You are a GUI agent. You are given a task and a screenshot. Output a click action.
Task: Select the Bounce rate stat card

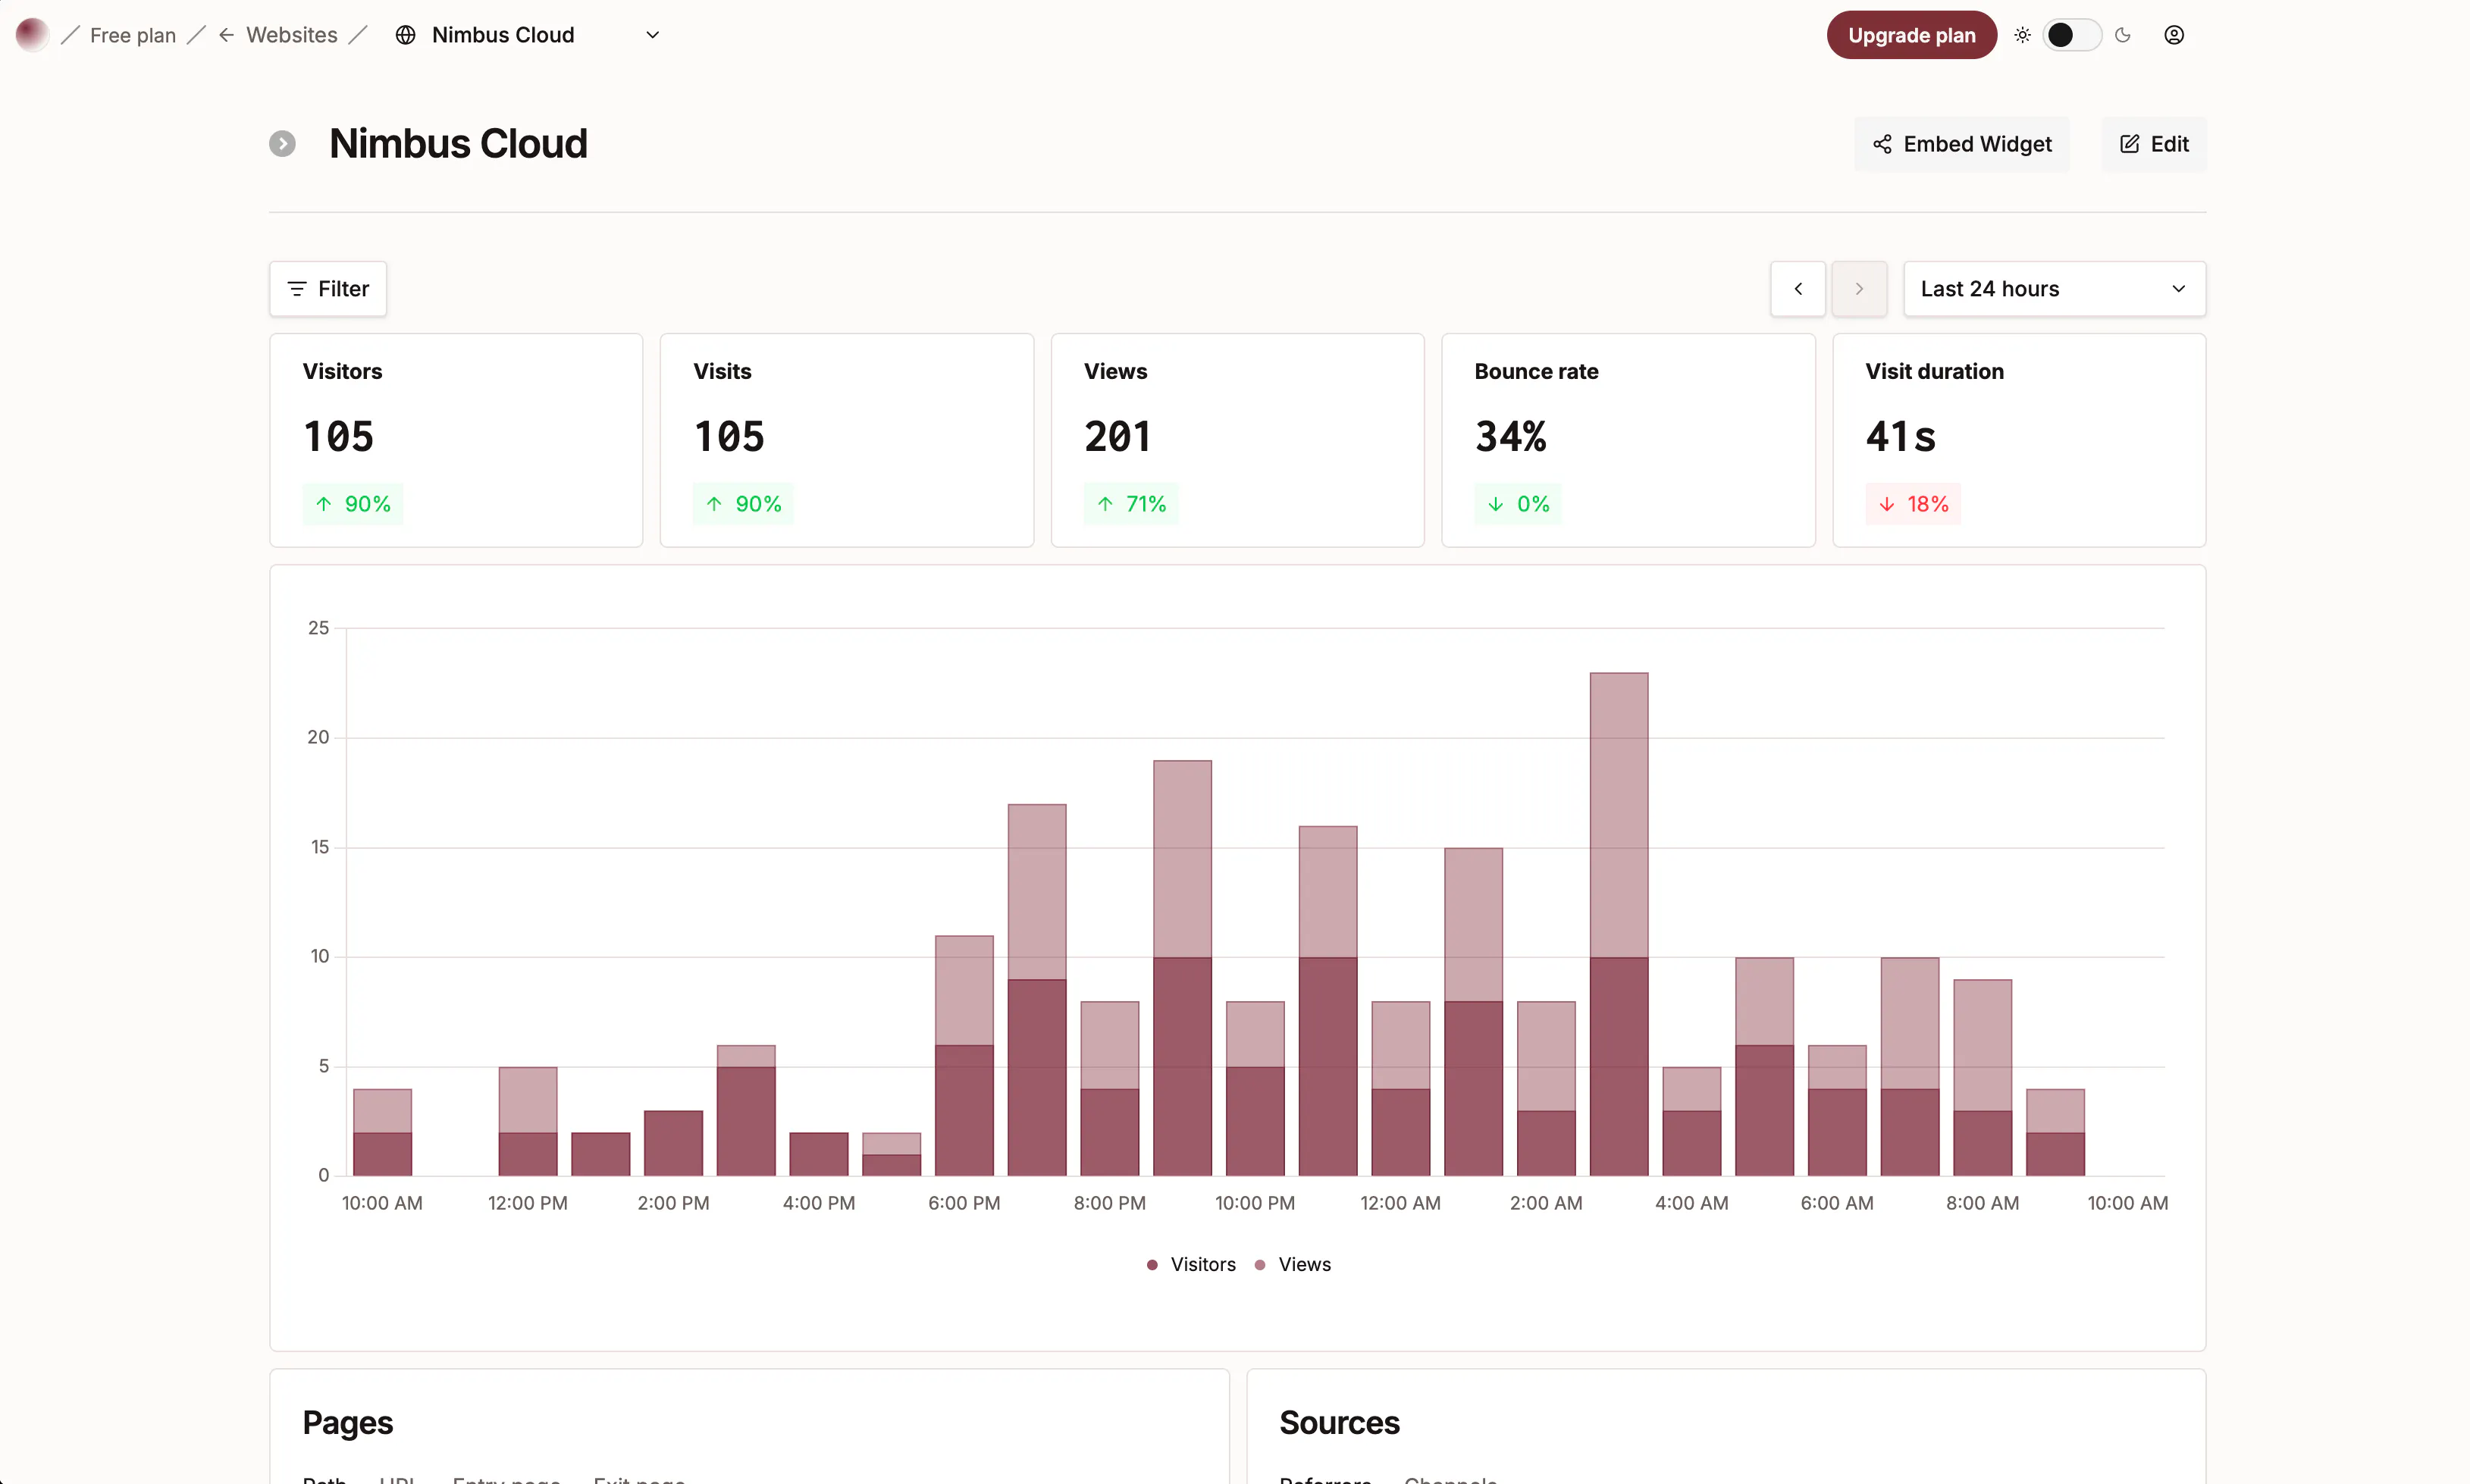point(1628,440)
